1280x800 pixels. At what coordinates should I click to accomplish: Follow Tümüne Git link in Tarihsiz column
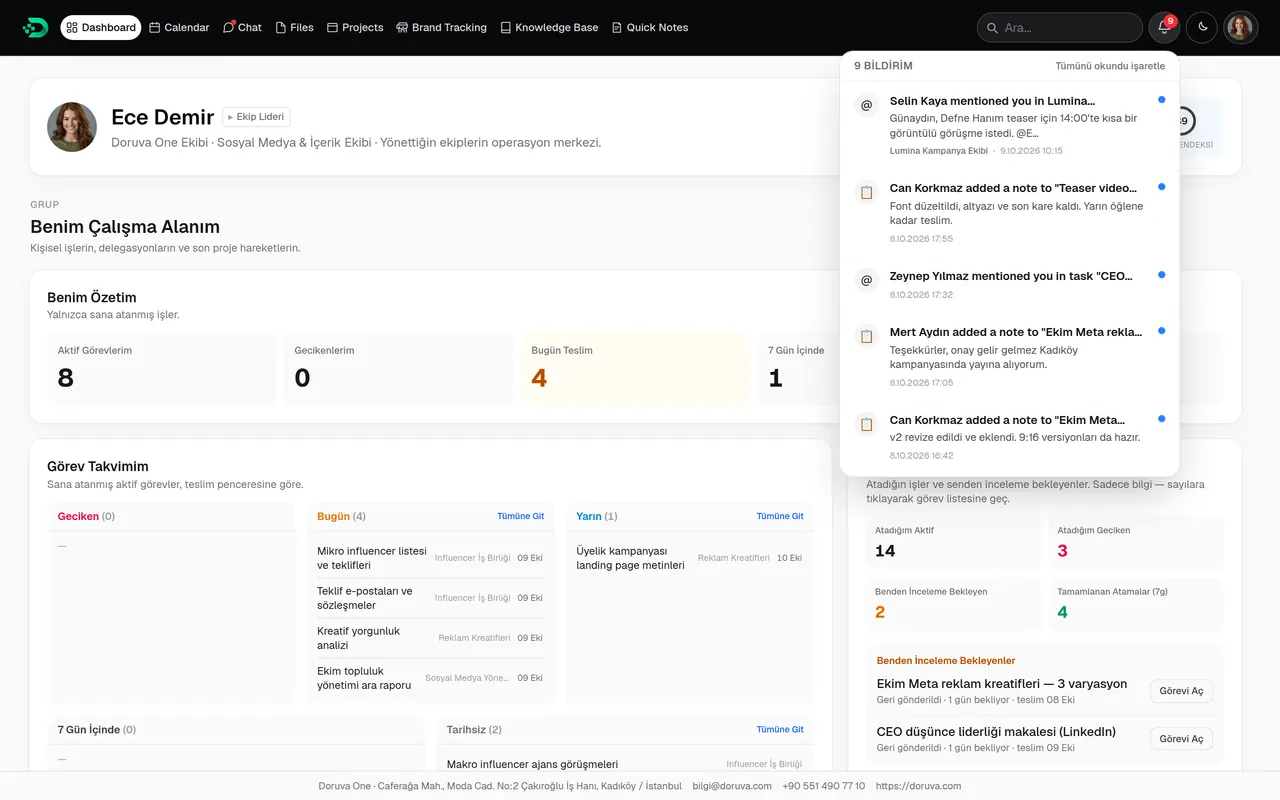pyautogui.click(x=780, y=730)
